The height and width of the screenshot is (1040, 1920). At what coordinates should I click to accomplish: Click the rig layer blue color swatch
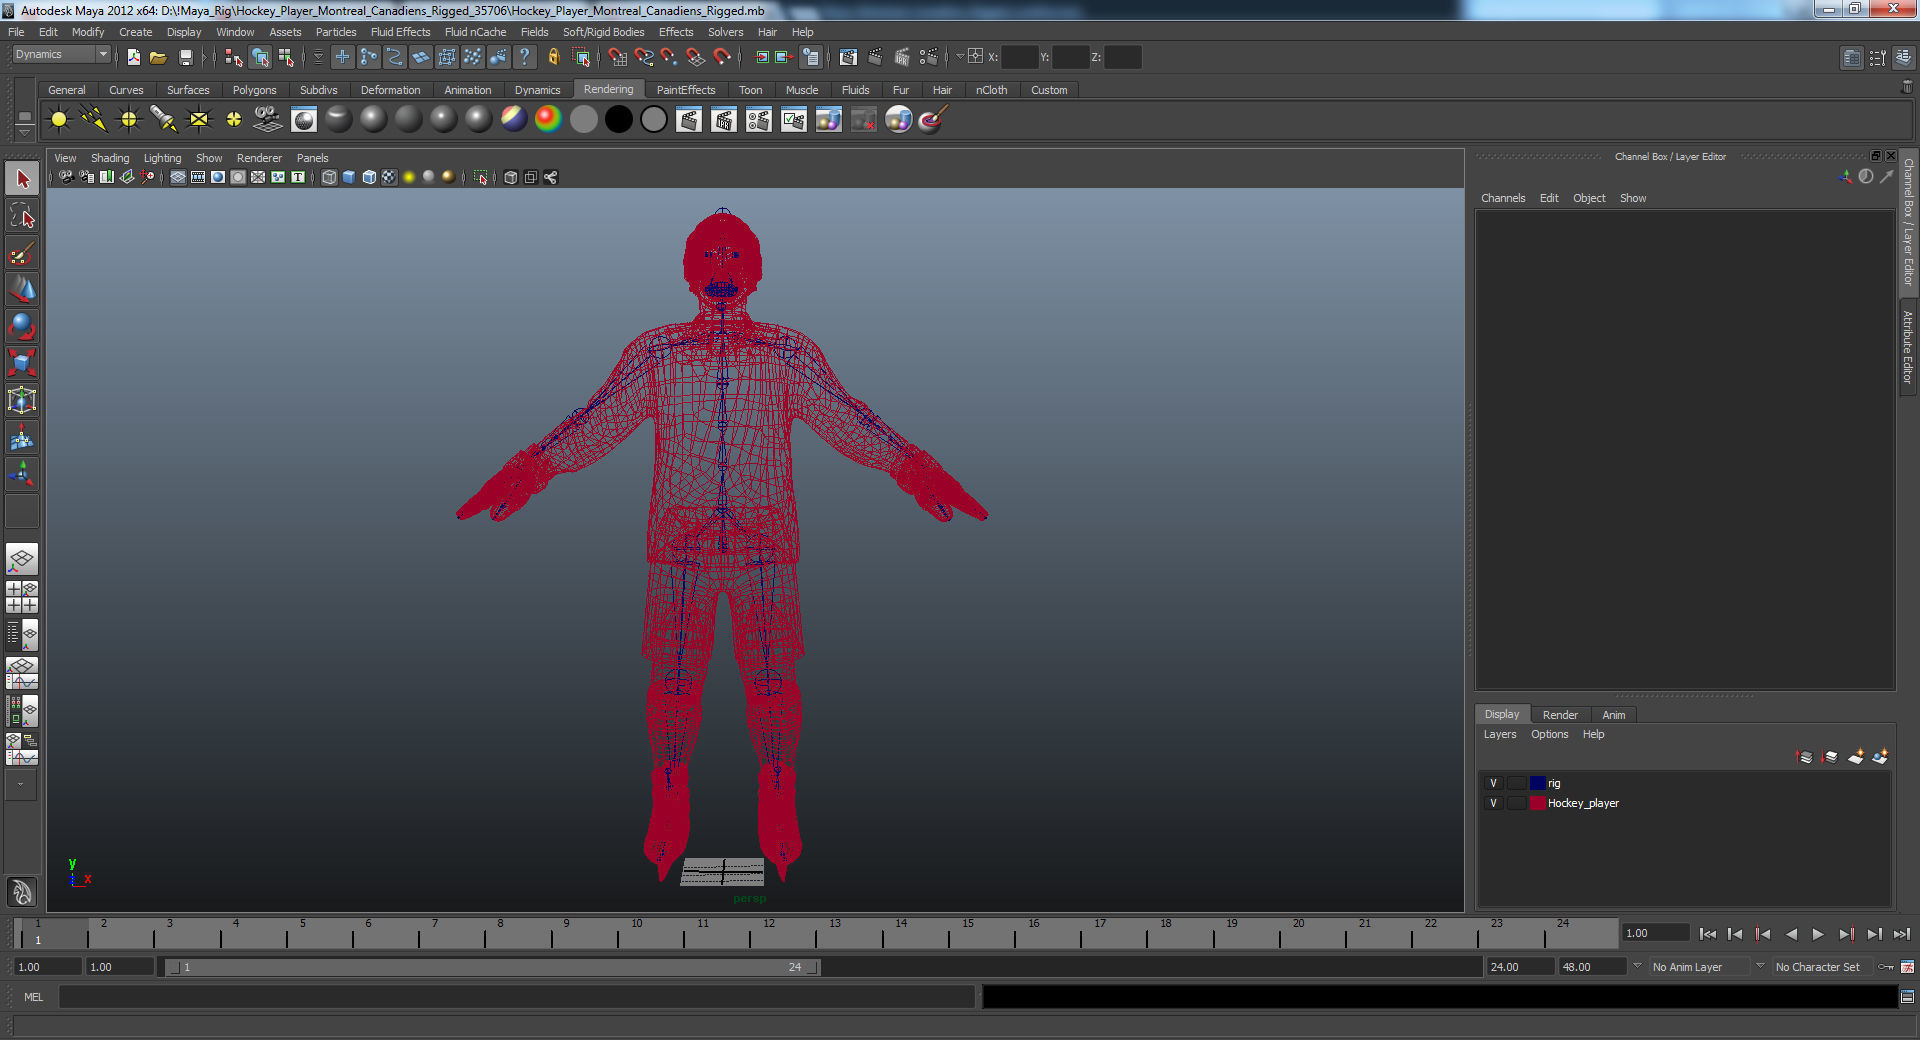point(1538,783)
